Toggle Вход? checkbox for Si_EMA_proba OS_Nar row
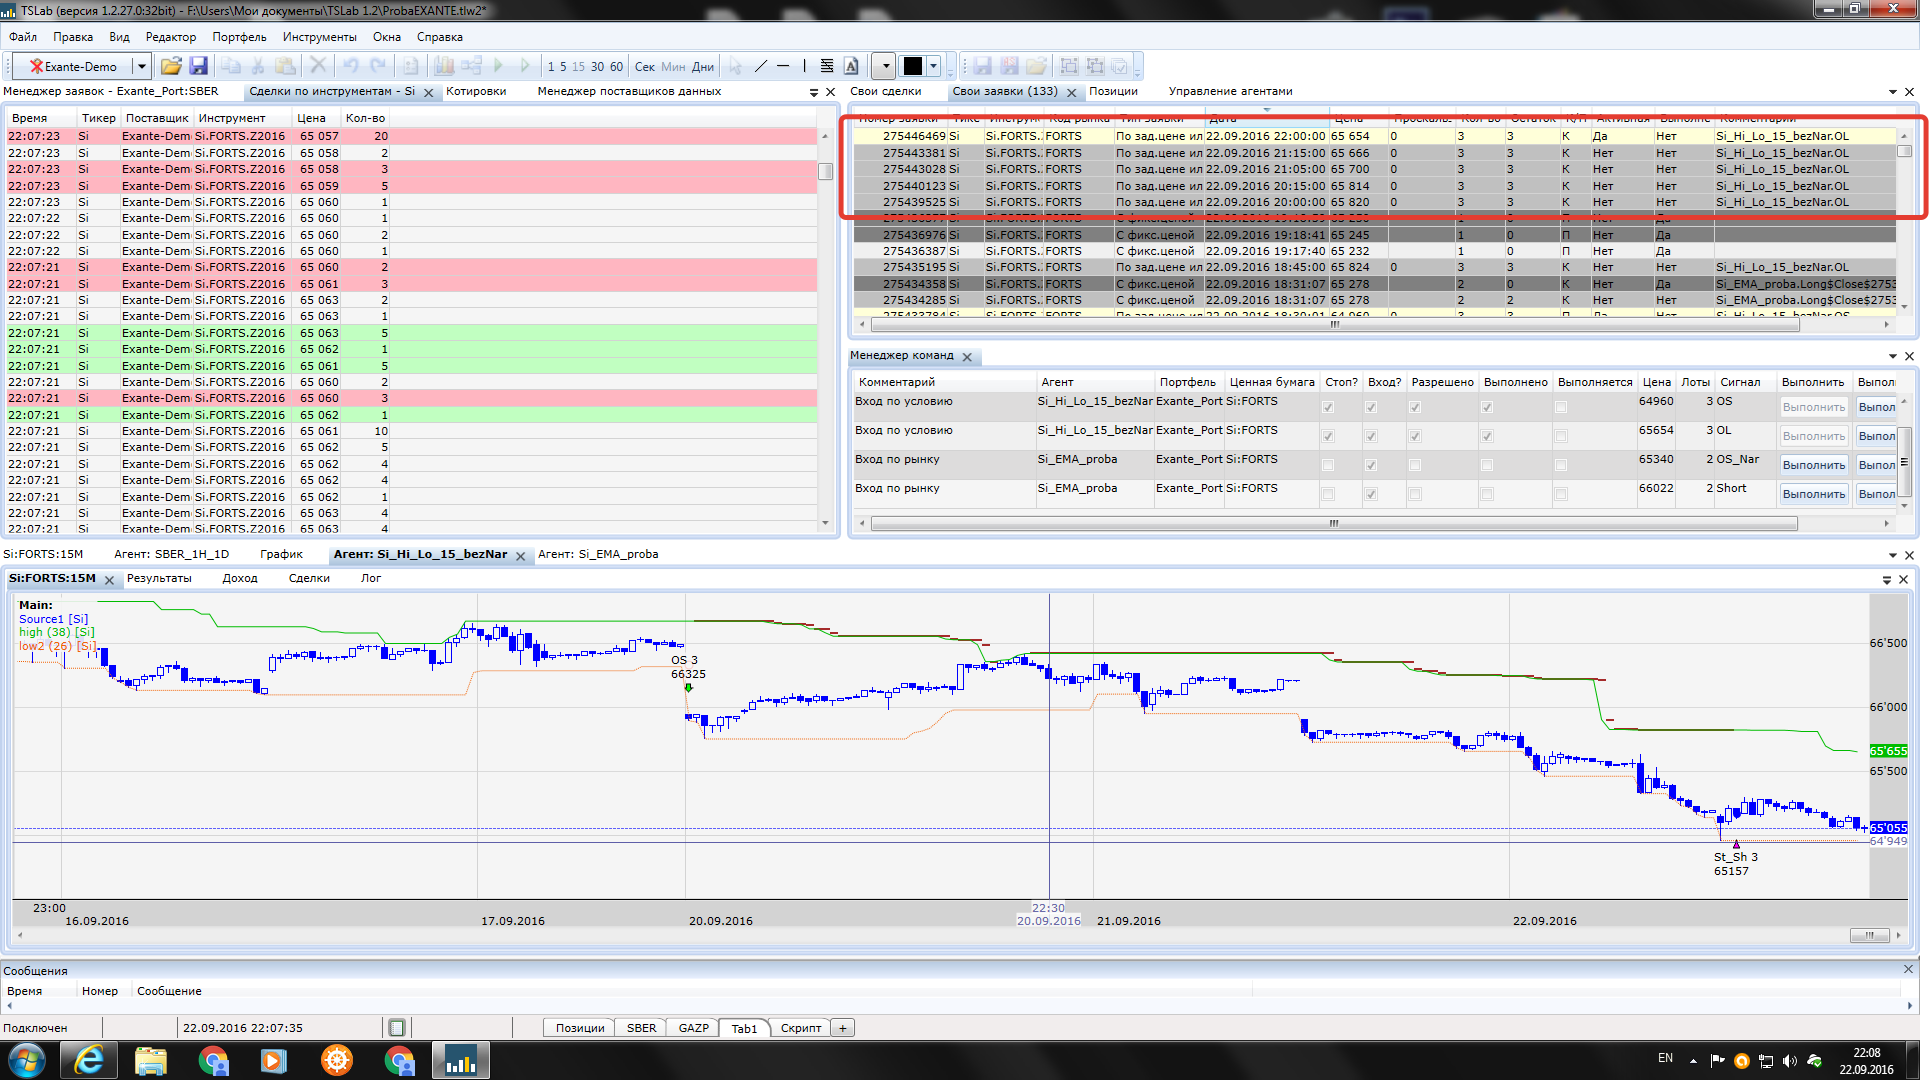1929x1080 pixels. pyautogui.click(x=1371, y=465)
